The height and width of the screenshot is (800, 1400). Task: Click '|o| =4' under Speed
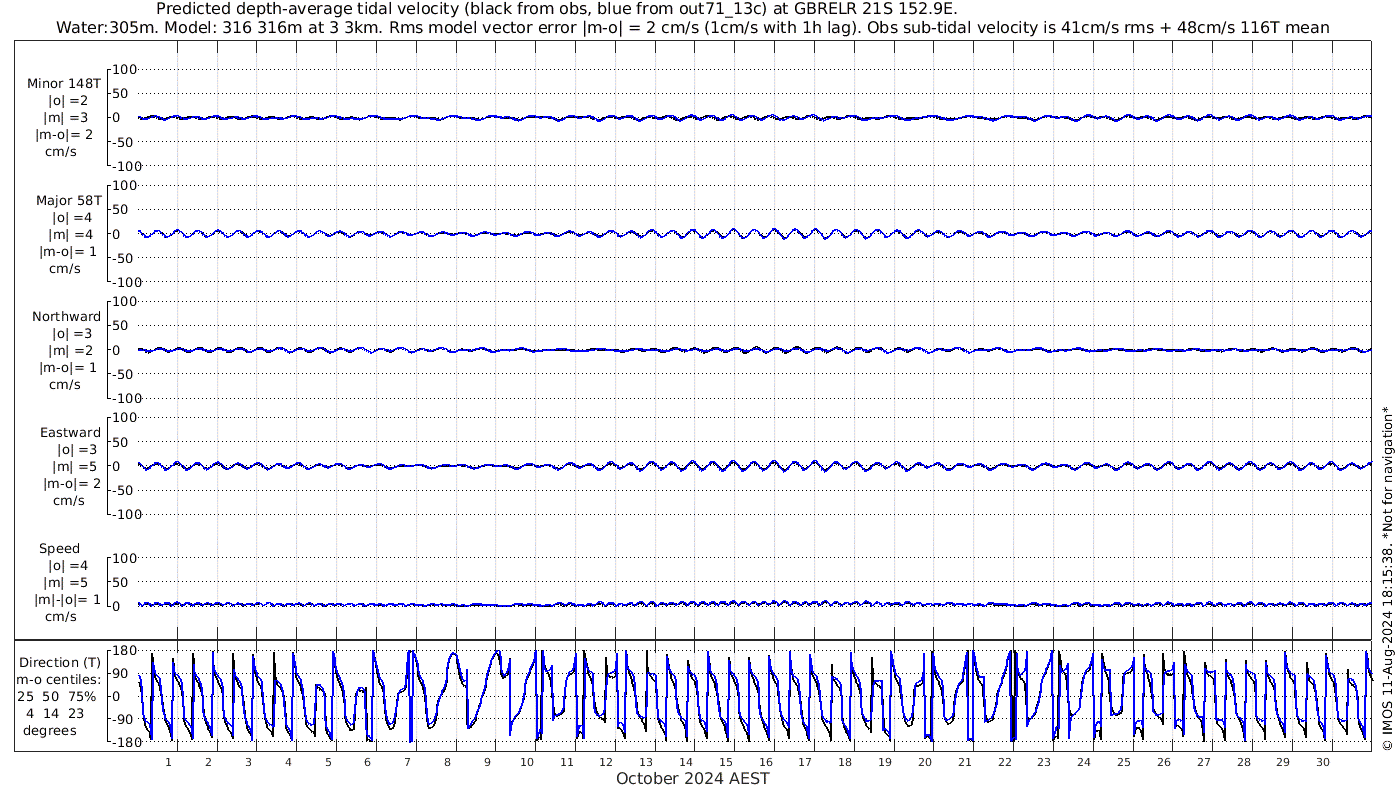tap(66, 566)
